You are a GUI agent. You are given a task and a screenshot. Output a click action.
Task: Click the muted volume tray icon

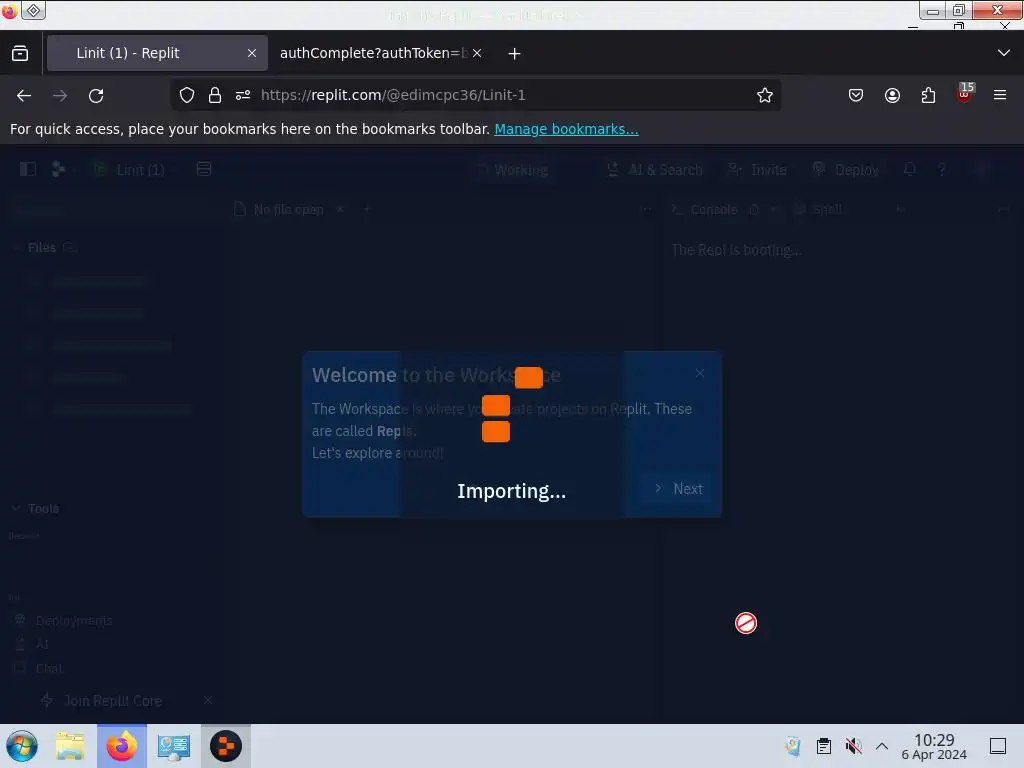click(853, 746)
